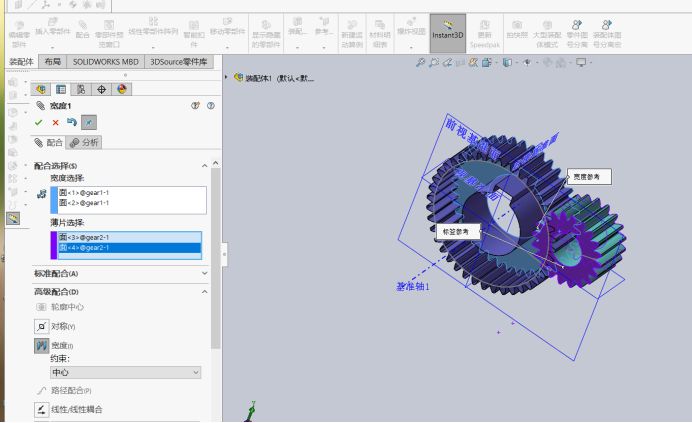Open the view orientation cube icon
Image resolution: width=692 pixels, height=423 pixels.
[x=487, y=63]
